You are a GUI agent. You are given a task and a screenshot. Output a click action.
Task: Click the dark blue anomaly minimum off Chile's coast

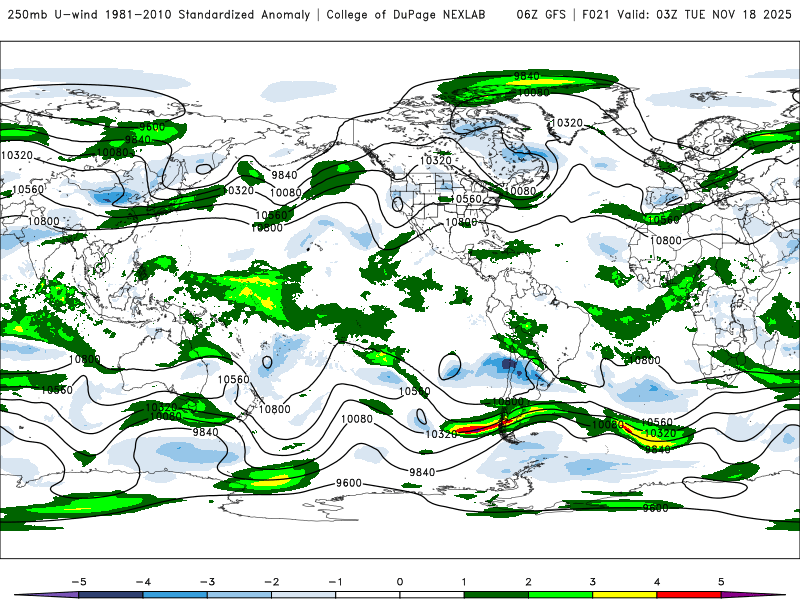point(509,364)
